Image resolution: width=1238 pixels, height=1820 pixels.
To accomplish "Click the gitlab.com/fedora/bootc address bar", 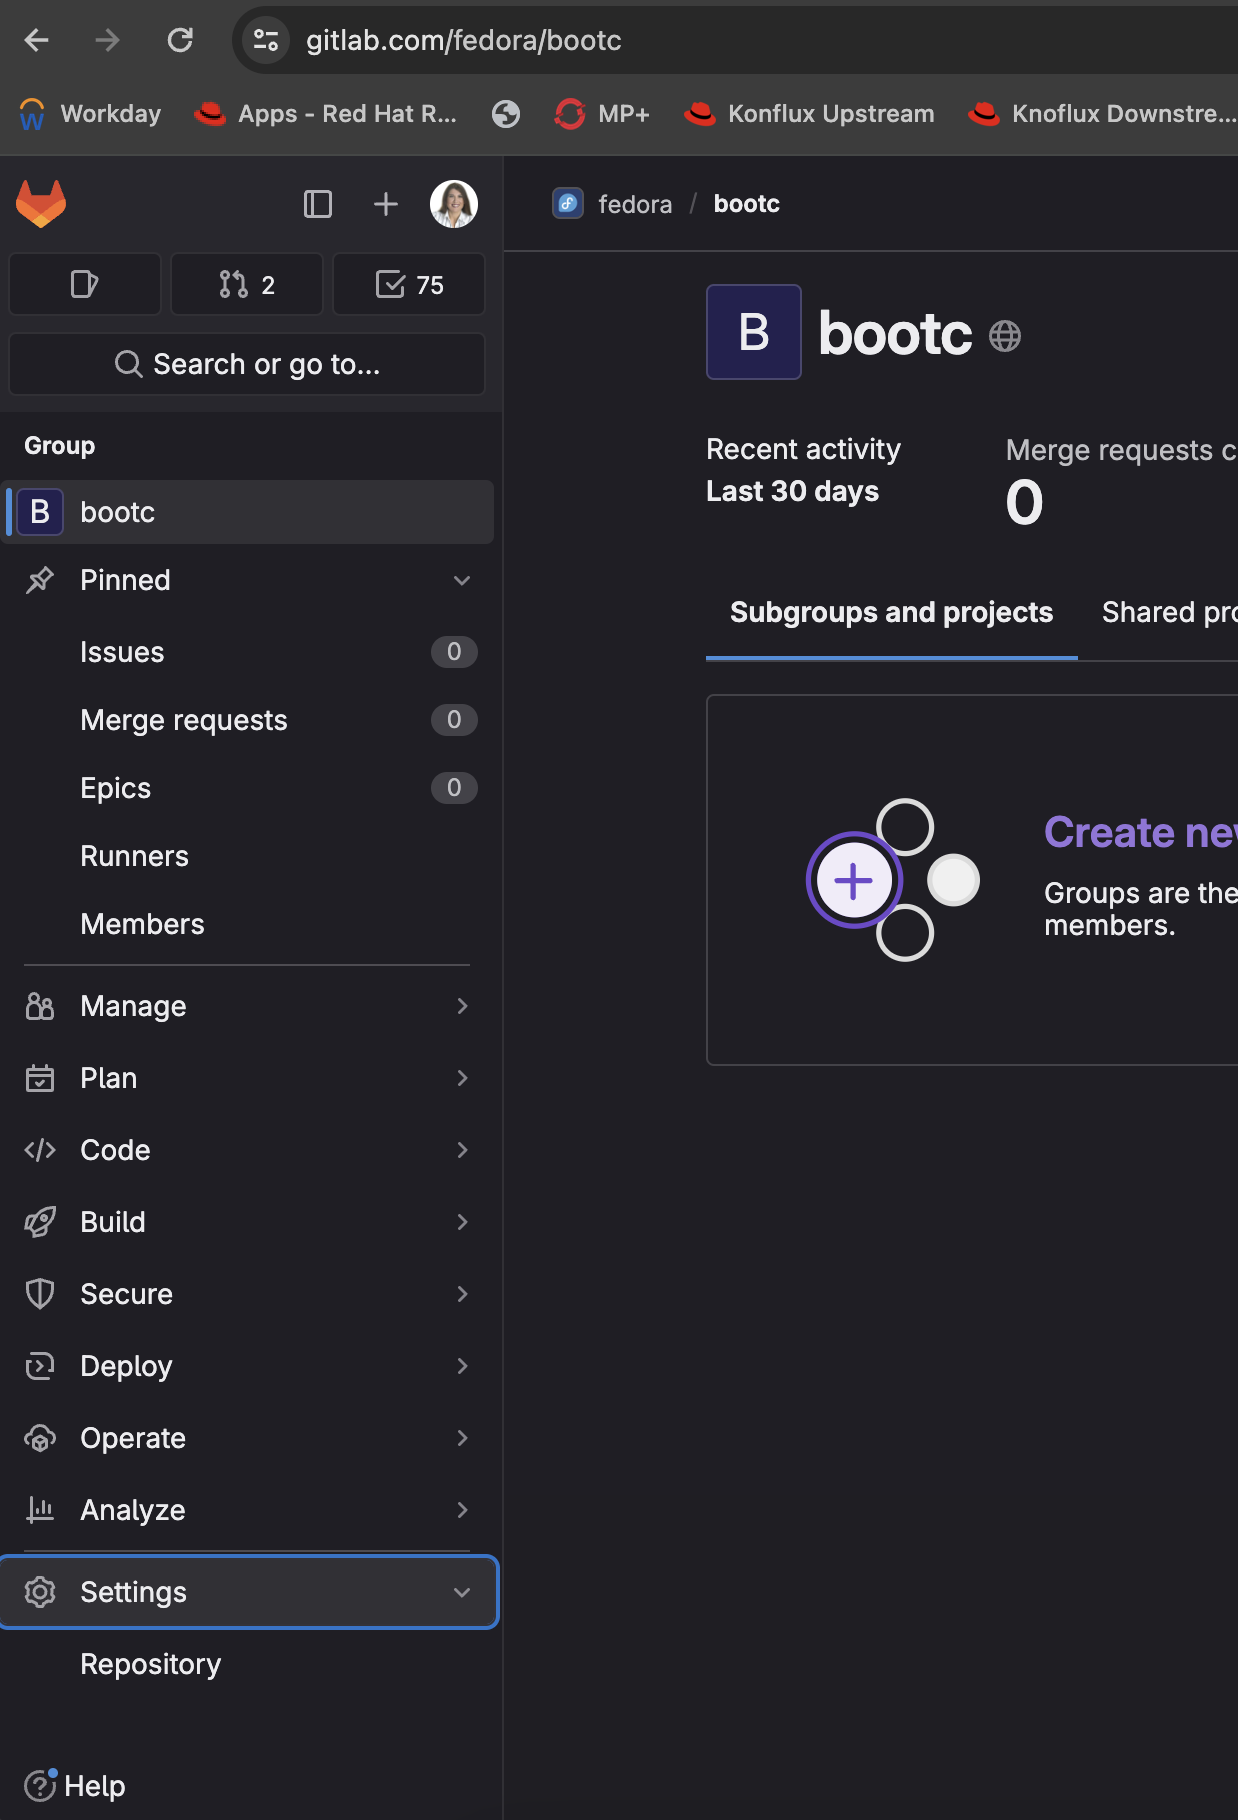I will coord(464,40).
